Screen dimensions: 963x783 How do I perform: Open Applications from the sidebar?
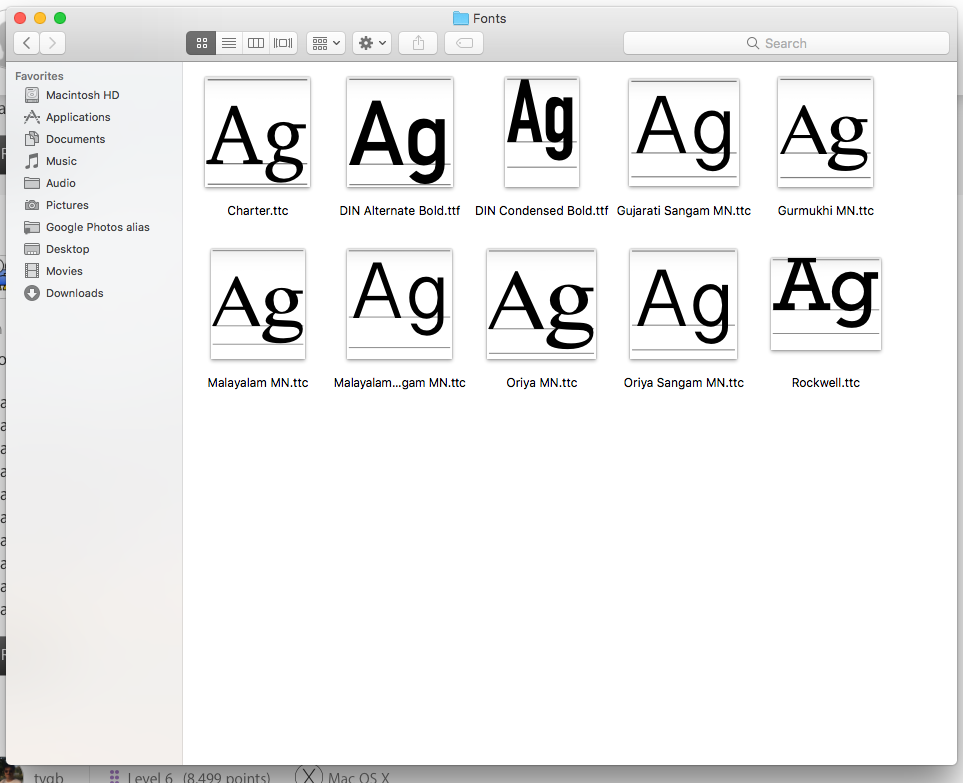pos(78,117)
